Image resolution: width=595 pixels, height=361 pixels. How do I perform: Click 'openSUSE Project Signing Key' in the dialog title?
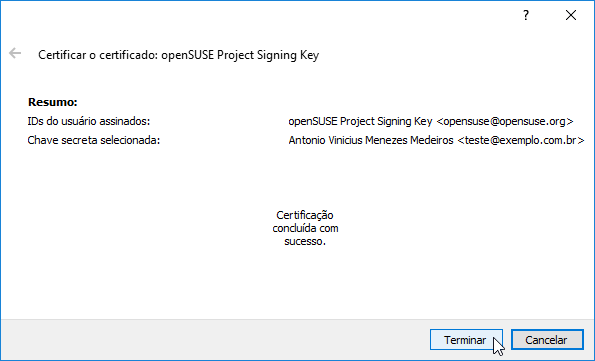(240, 55)
